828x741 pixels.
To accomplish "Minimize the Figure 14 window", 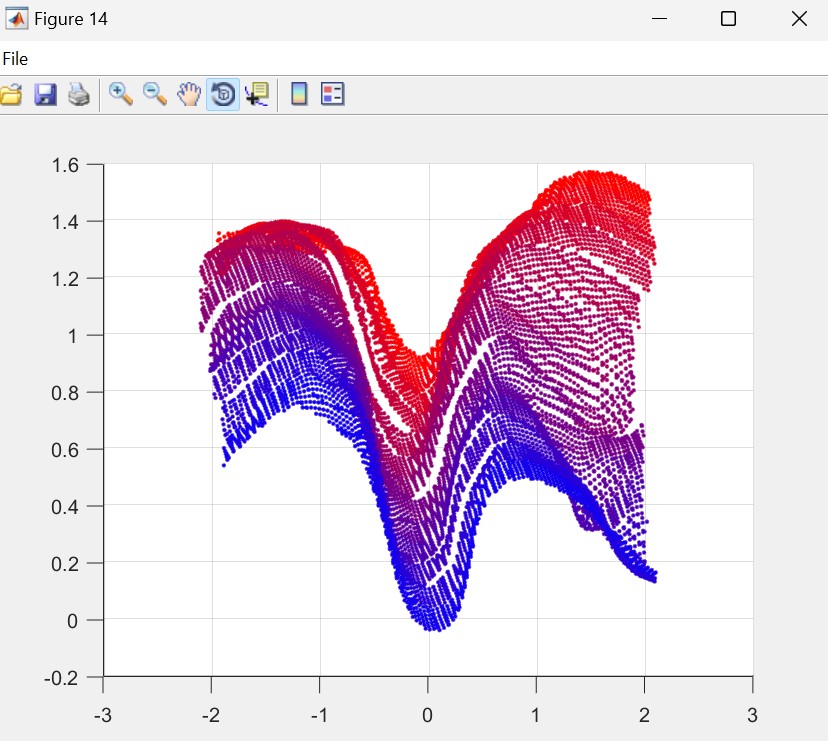I will [659, 19].
